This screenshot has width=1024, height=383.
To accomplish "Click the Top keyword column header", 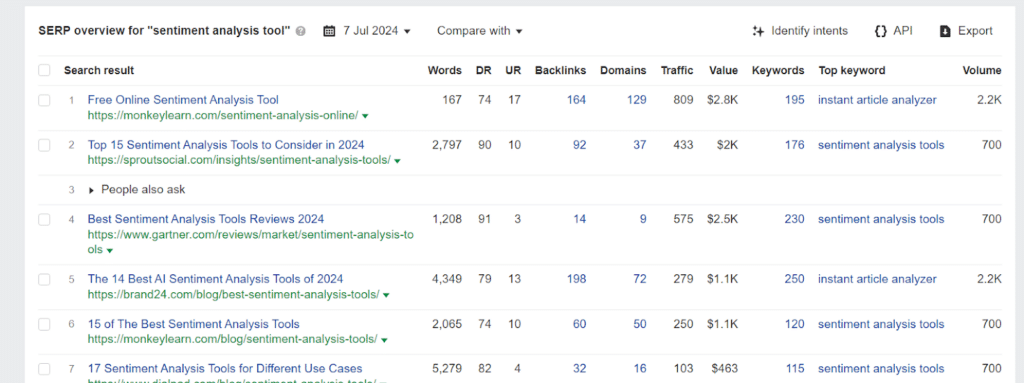I will click(852, 71).
